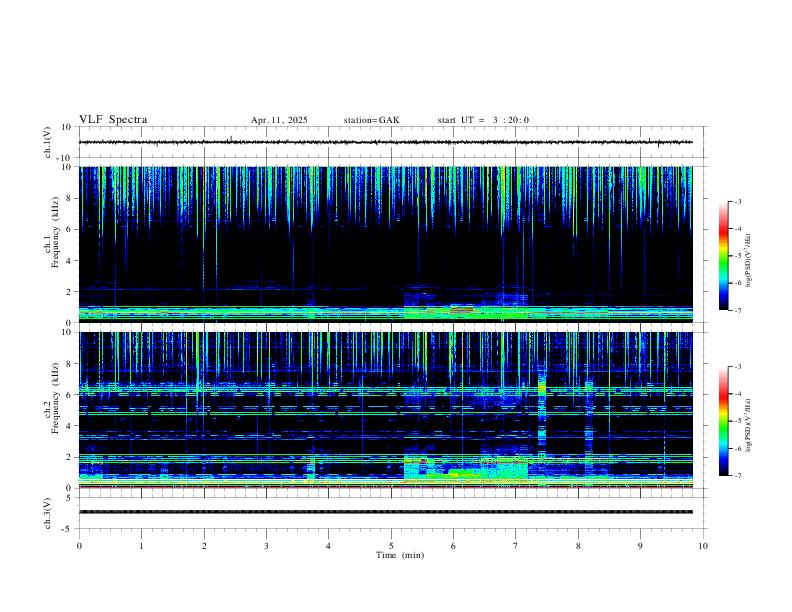Click the "start UT = 3 : 20: 0" label
The image size is (792, 612).
(x=483, y=120)
